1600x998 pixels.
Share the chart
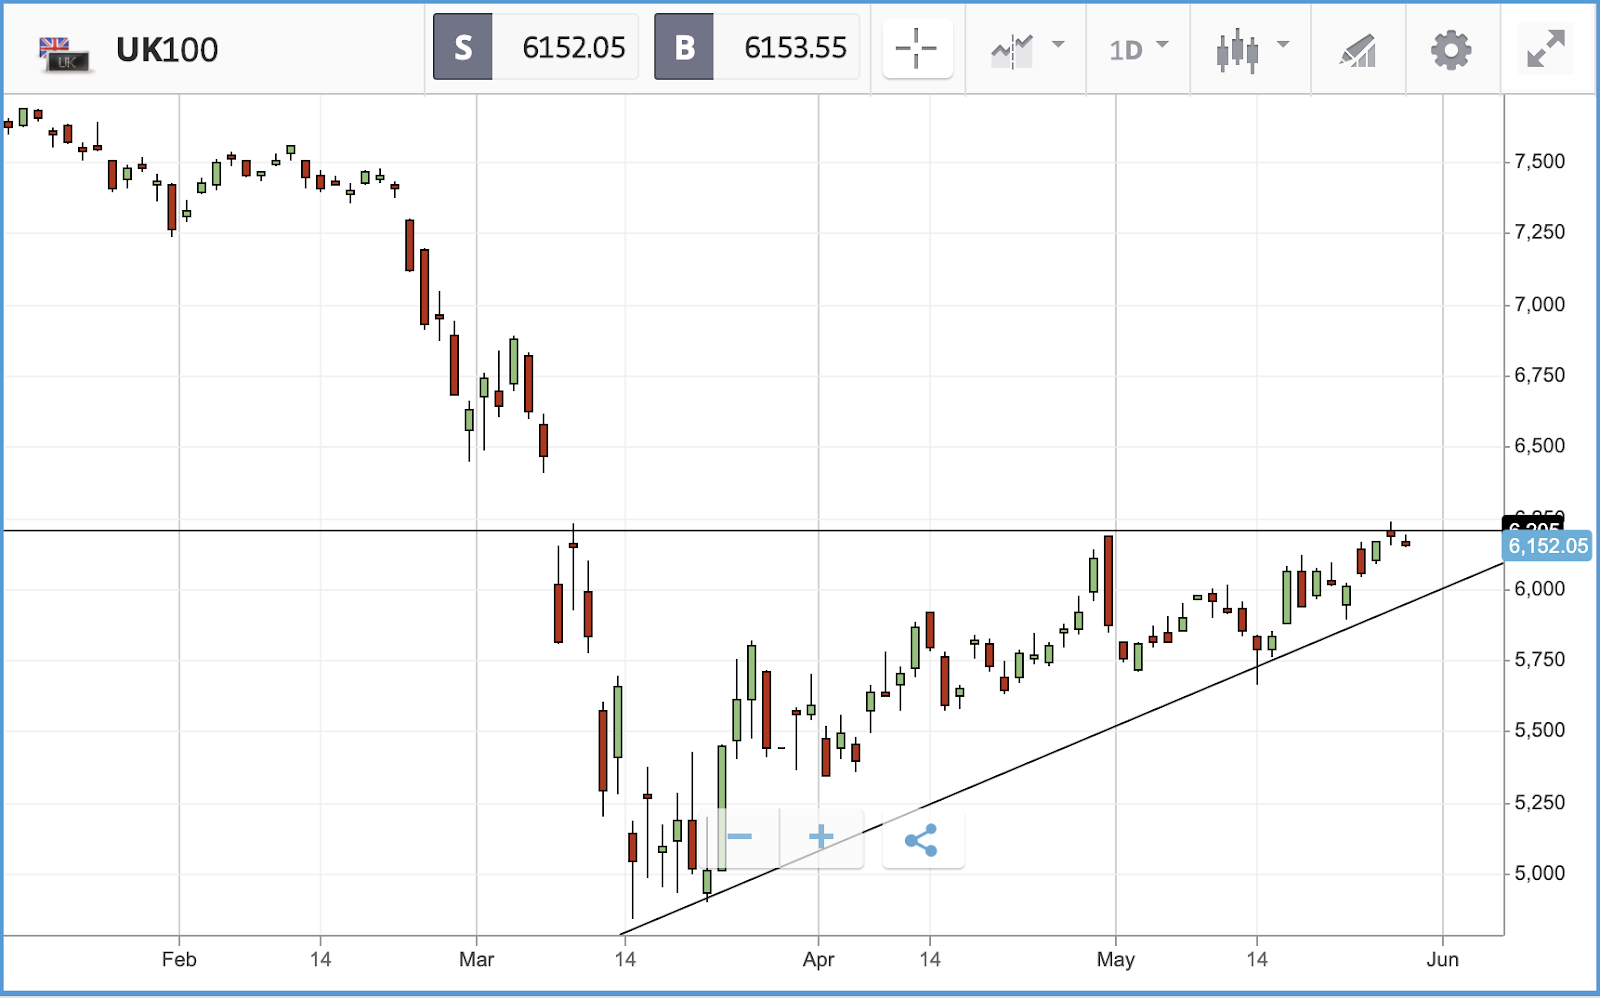coord(922,840)
